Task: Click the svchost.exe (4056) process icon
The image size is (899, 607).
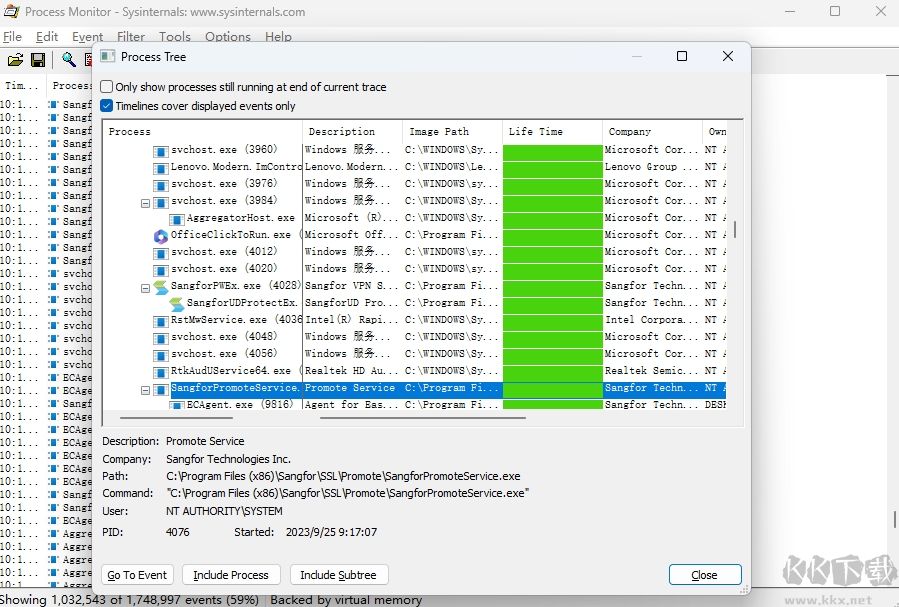Action: [161, 355]
